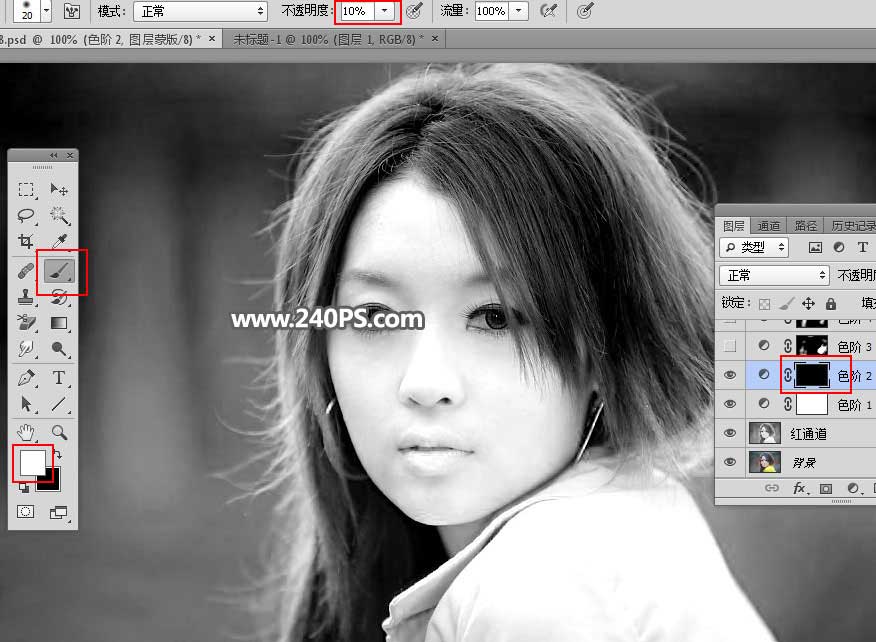
Task: Select the Line tool
Action: click(59, 403)
